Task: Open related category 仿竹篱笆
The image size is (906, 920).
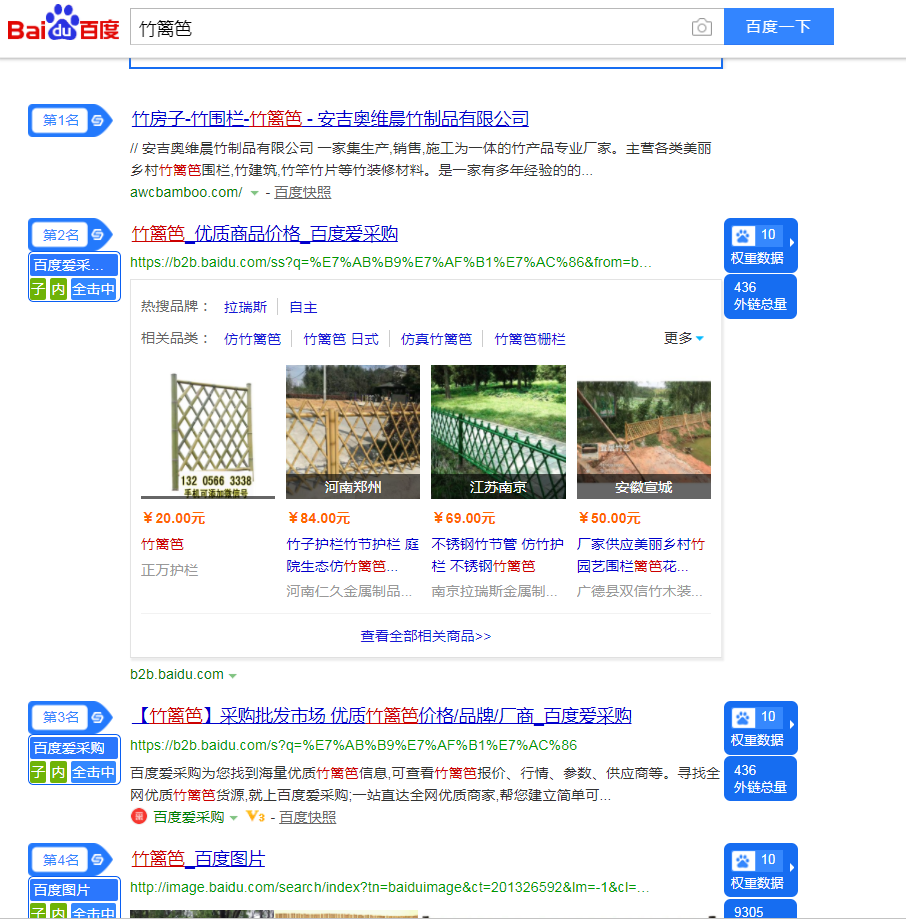Action: tap(252, 339)
